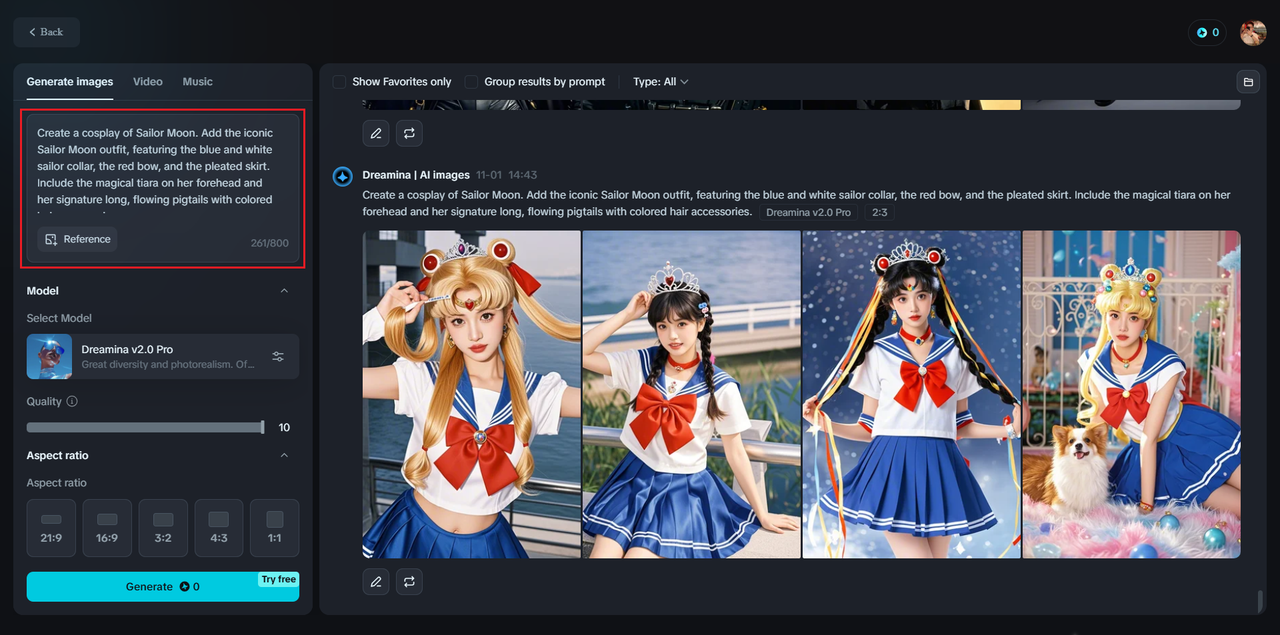Click the upper regenerate icon
The height and width of the screenshot is (635, 1280).
coord(409,132)
